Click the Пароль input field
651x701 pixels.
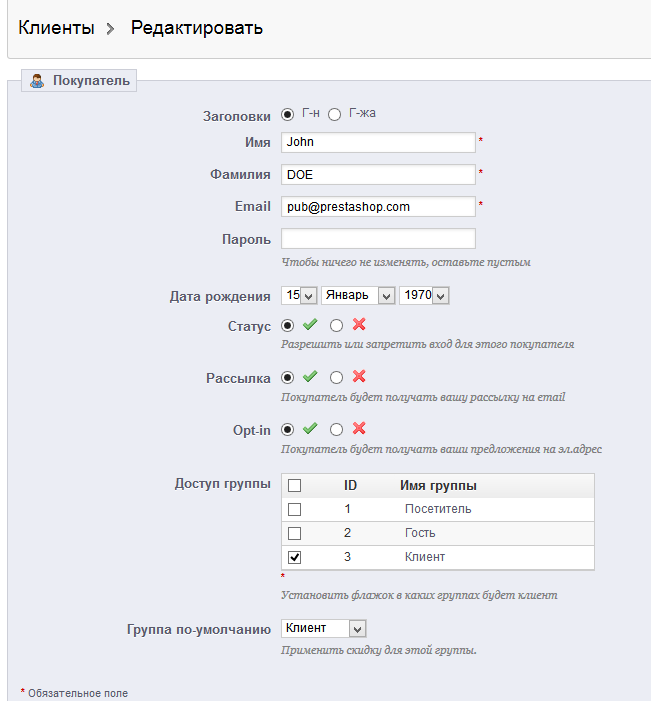pyautogui.click(x=378, y=239)
